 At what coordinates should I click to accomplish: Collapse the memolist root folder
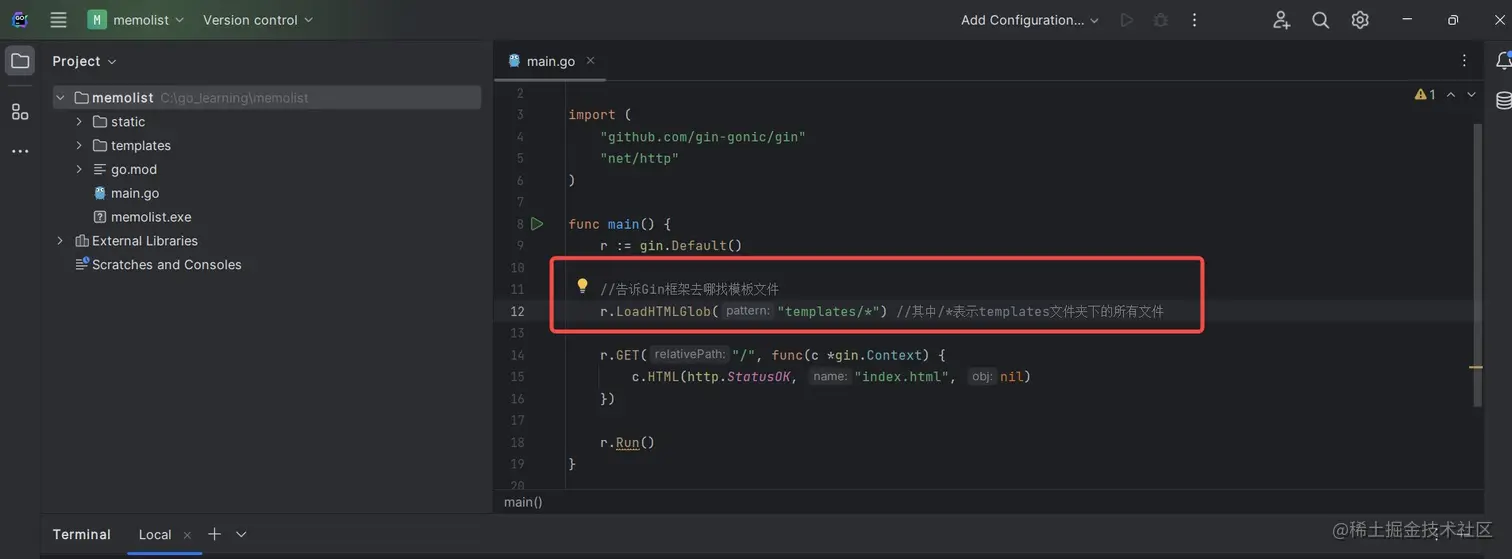coord(60,98)
